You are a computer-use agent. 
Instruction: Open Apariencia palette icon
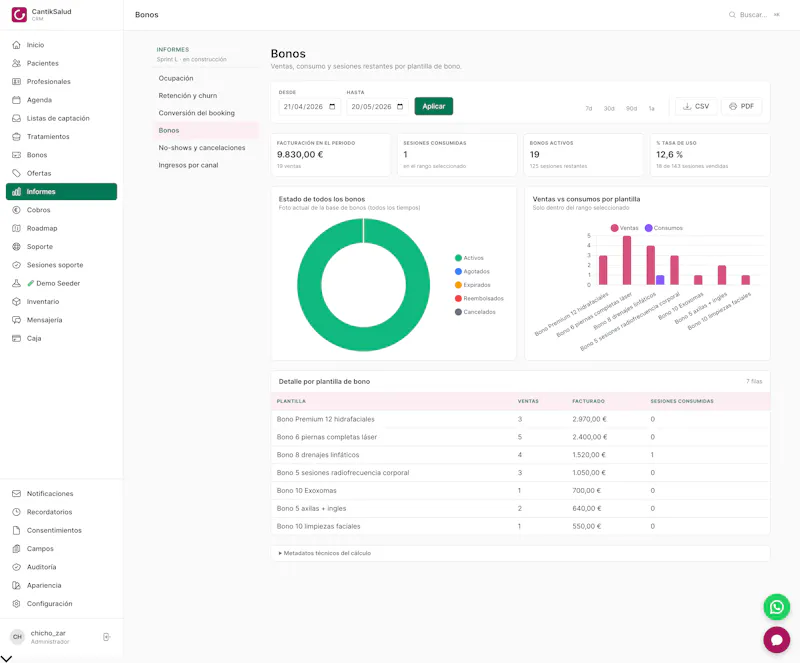16,585
